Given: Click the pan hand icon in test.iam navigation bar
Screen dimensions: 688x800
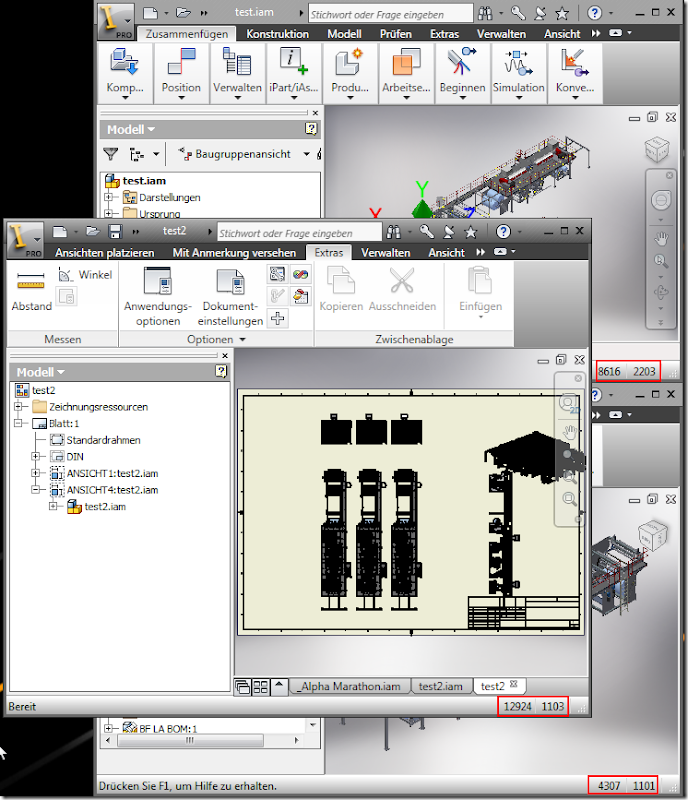Looking at the screenshot, I should 661,238.
